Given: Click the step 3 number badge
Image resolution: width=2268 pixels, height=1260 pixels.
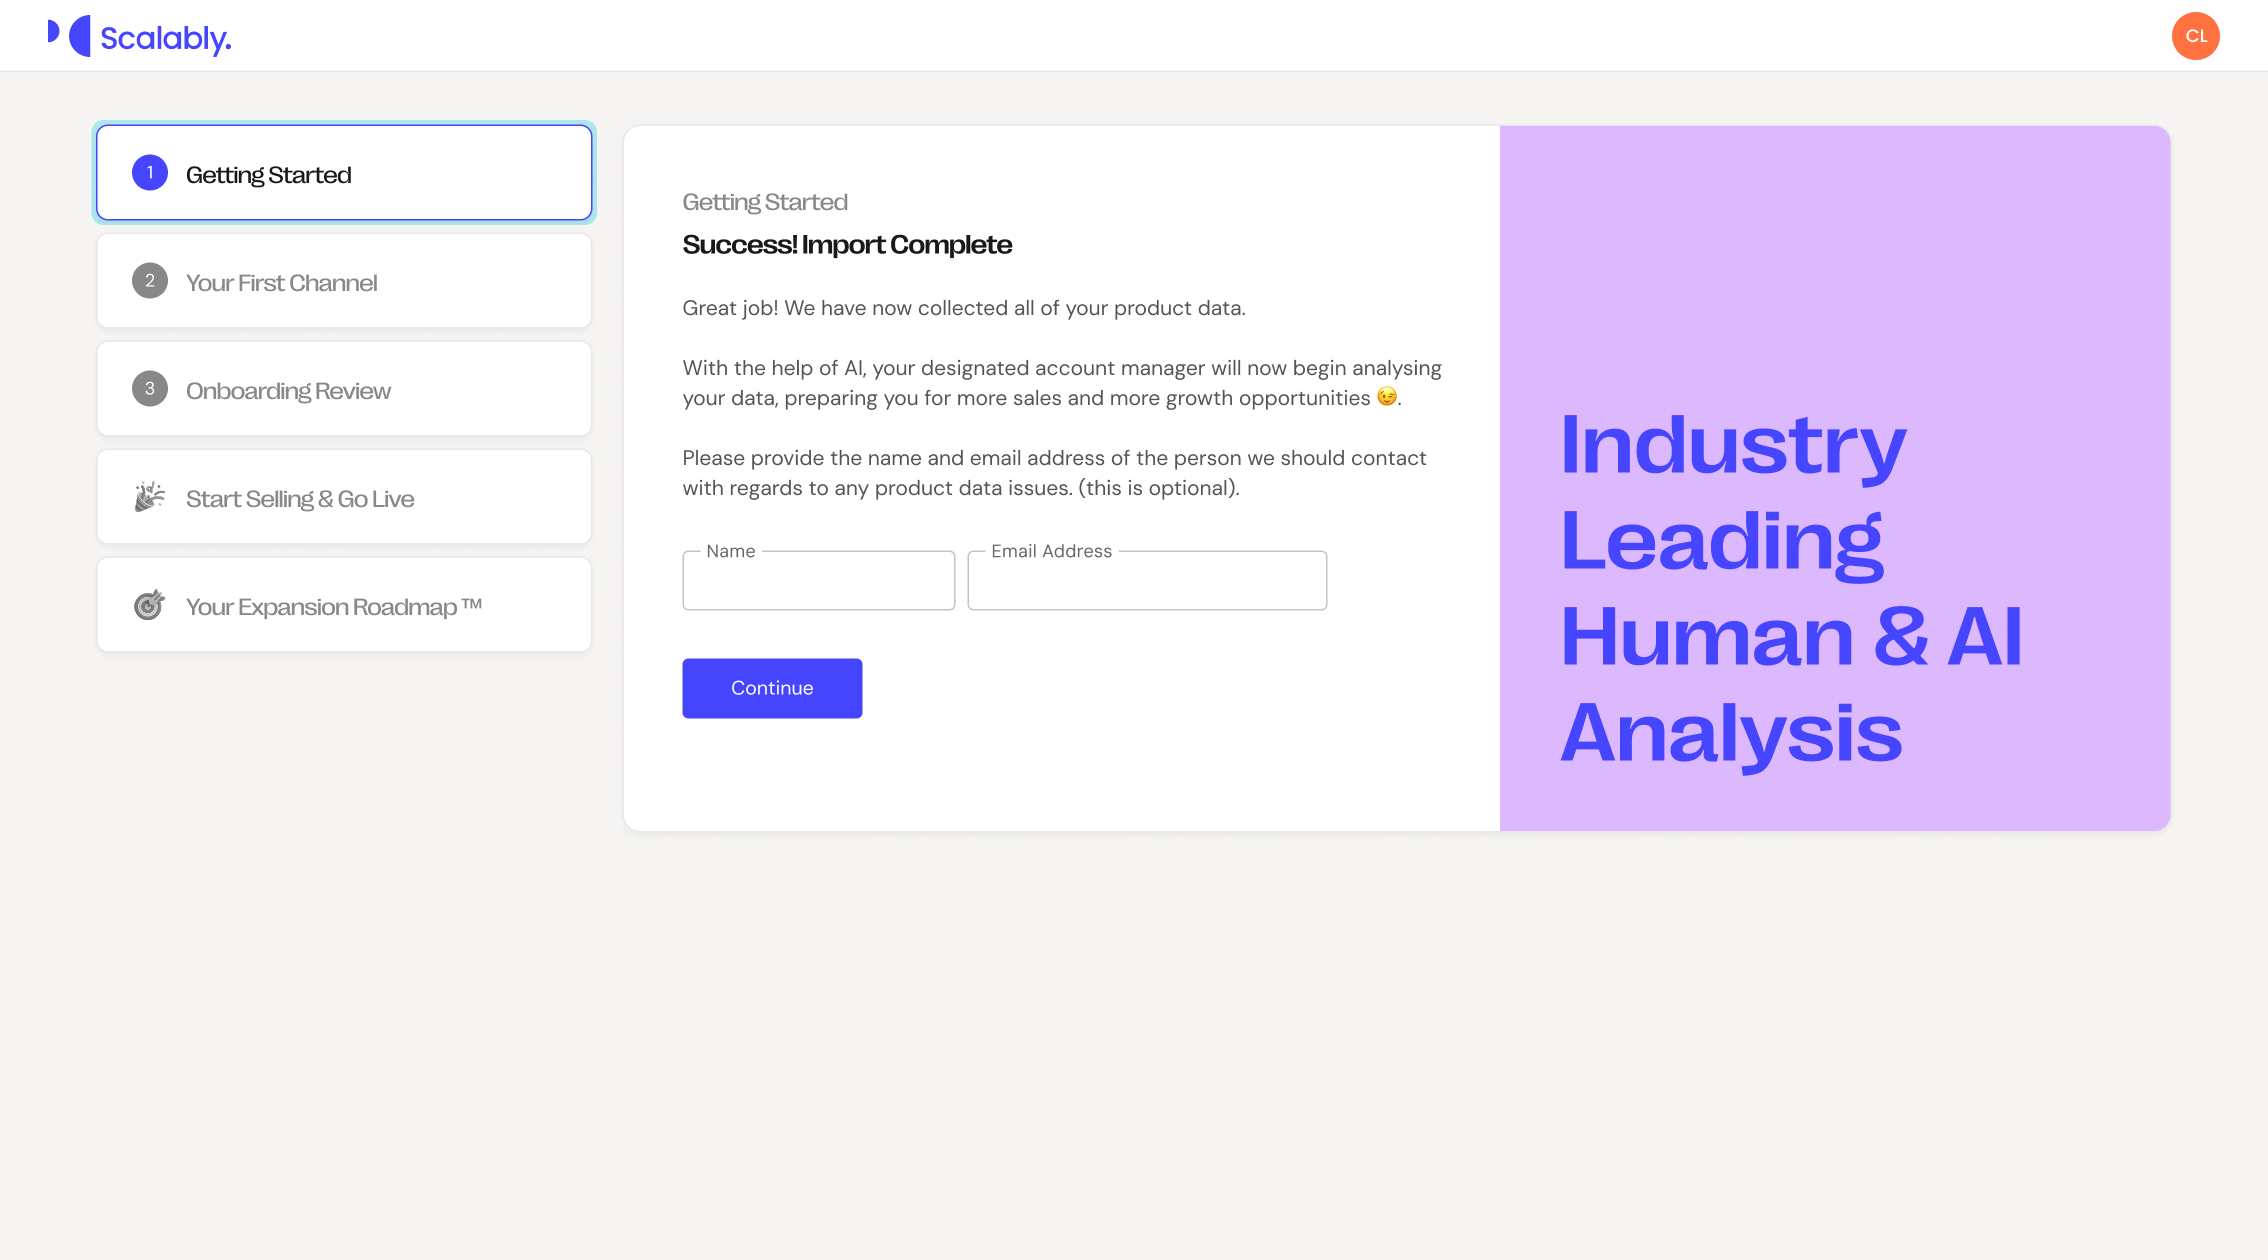Looking at the screenshot, I should pos(150,389).
